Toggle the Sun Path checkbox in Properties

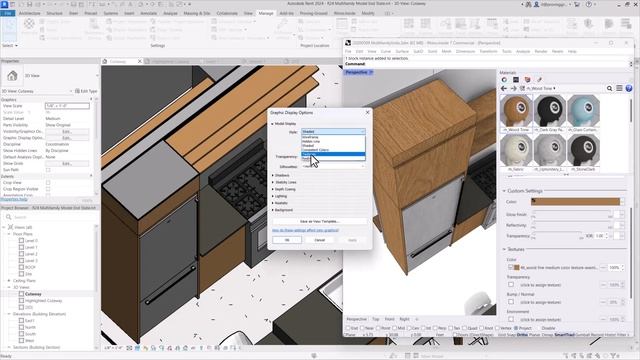point(48,170)
